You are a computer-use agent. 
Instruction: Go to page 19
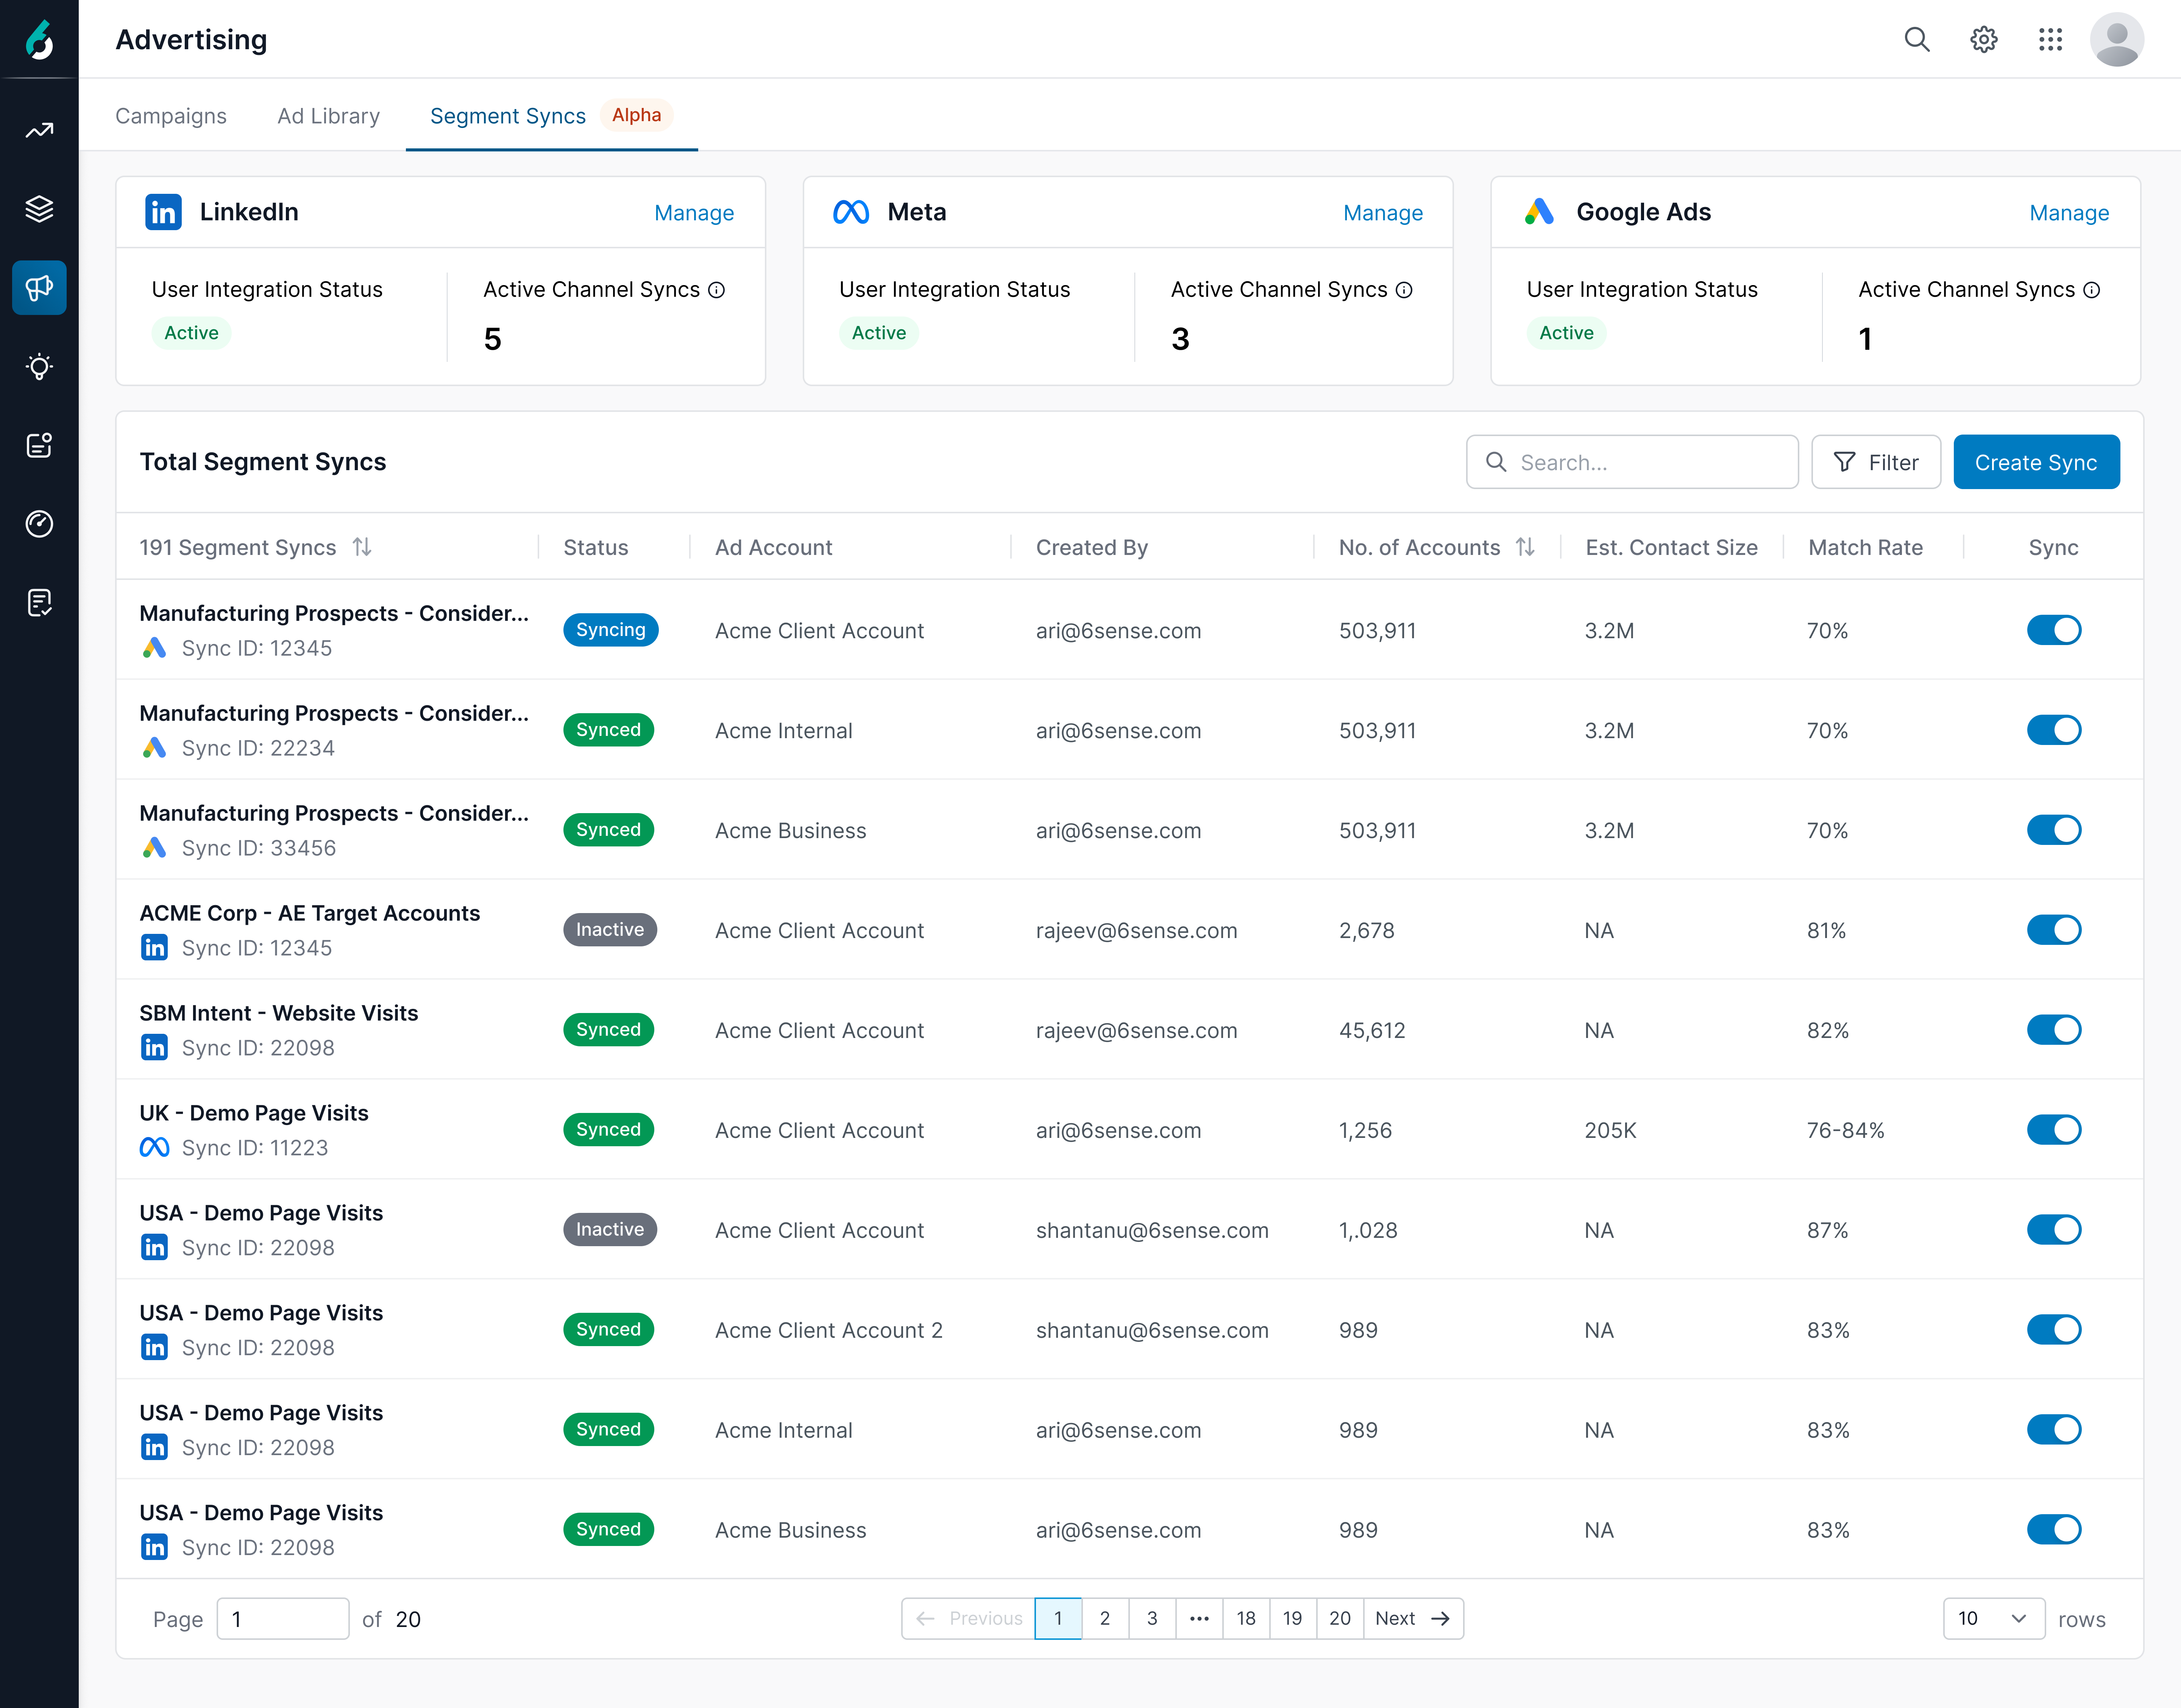click(x=1293, y=1619)
